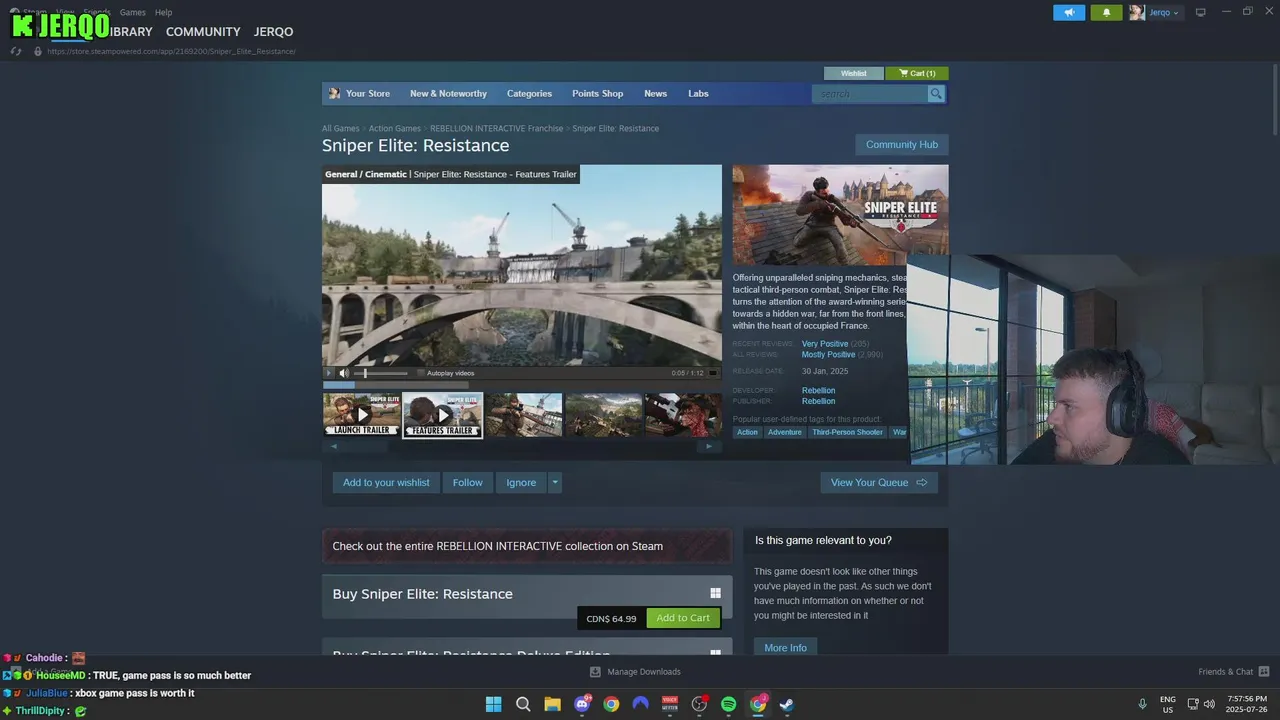
Task: Open Friends & Chat icon
Action: pyautogui.click(x=1264, y=672)
